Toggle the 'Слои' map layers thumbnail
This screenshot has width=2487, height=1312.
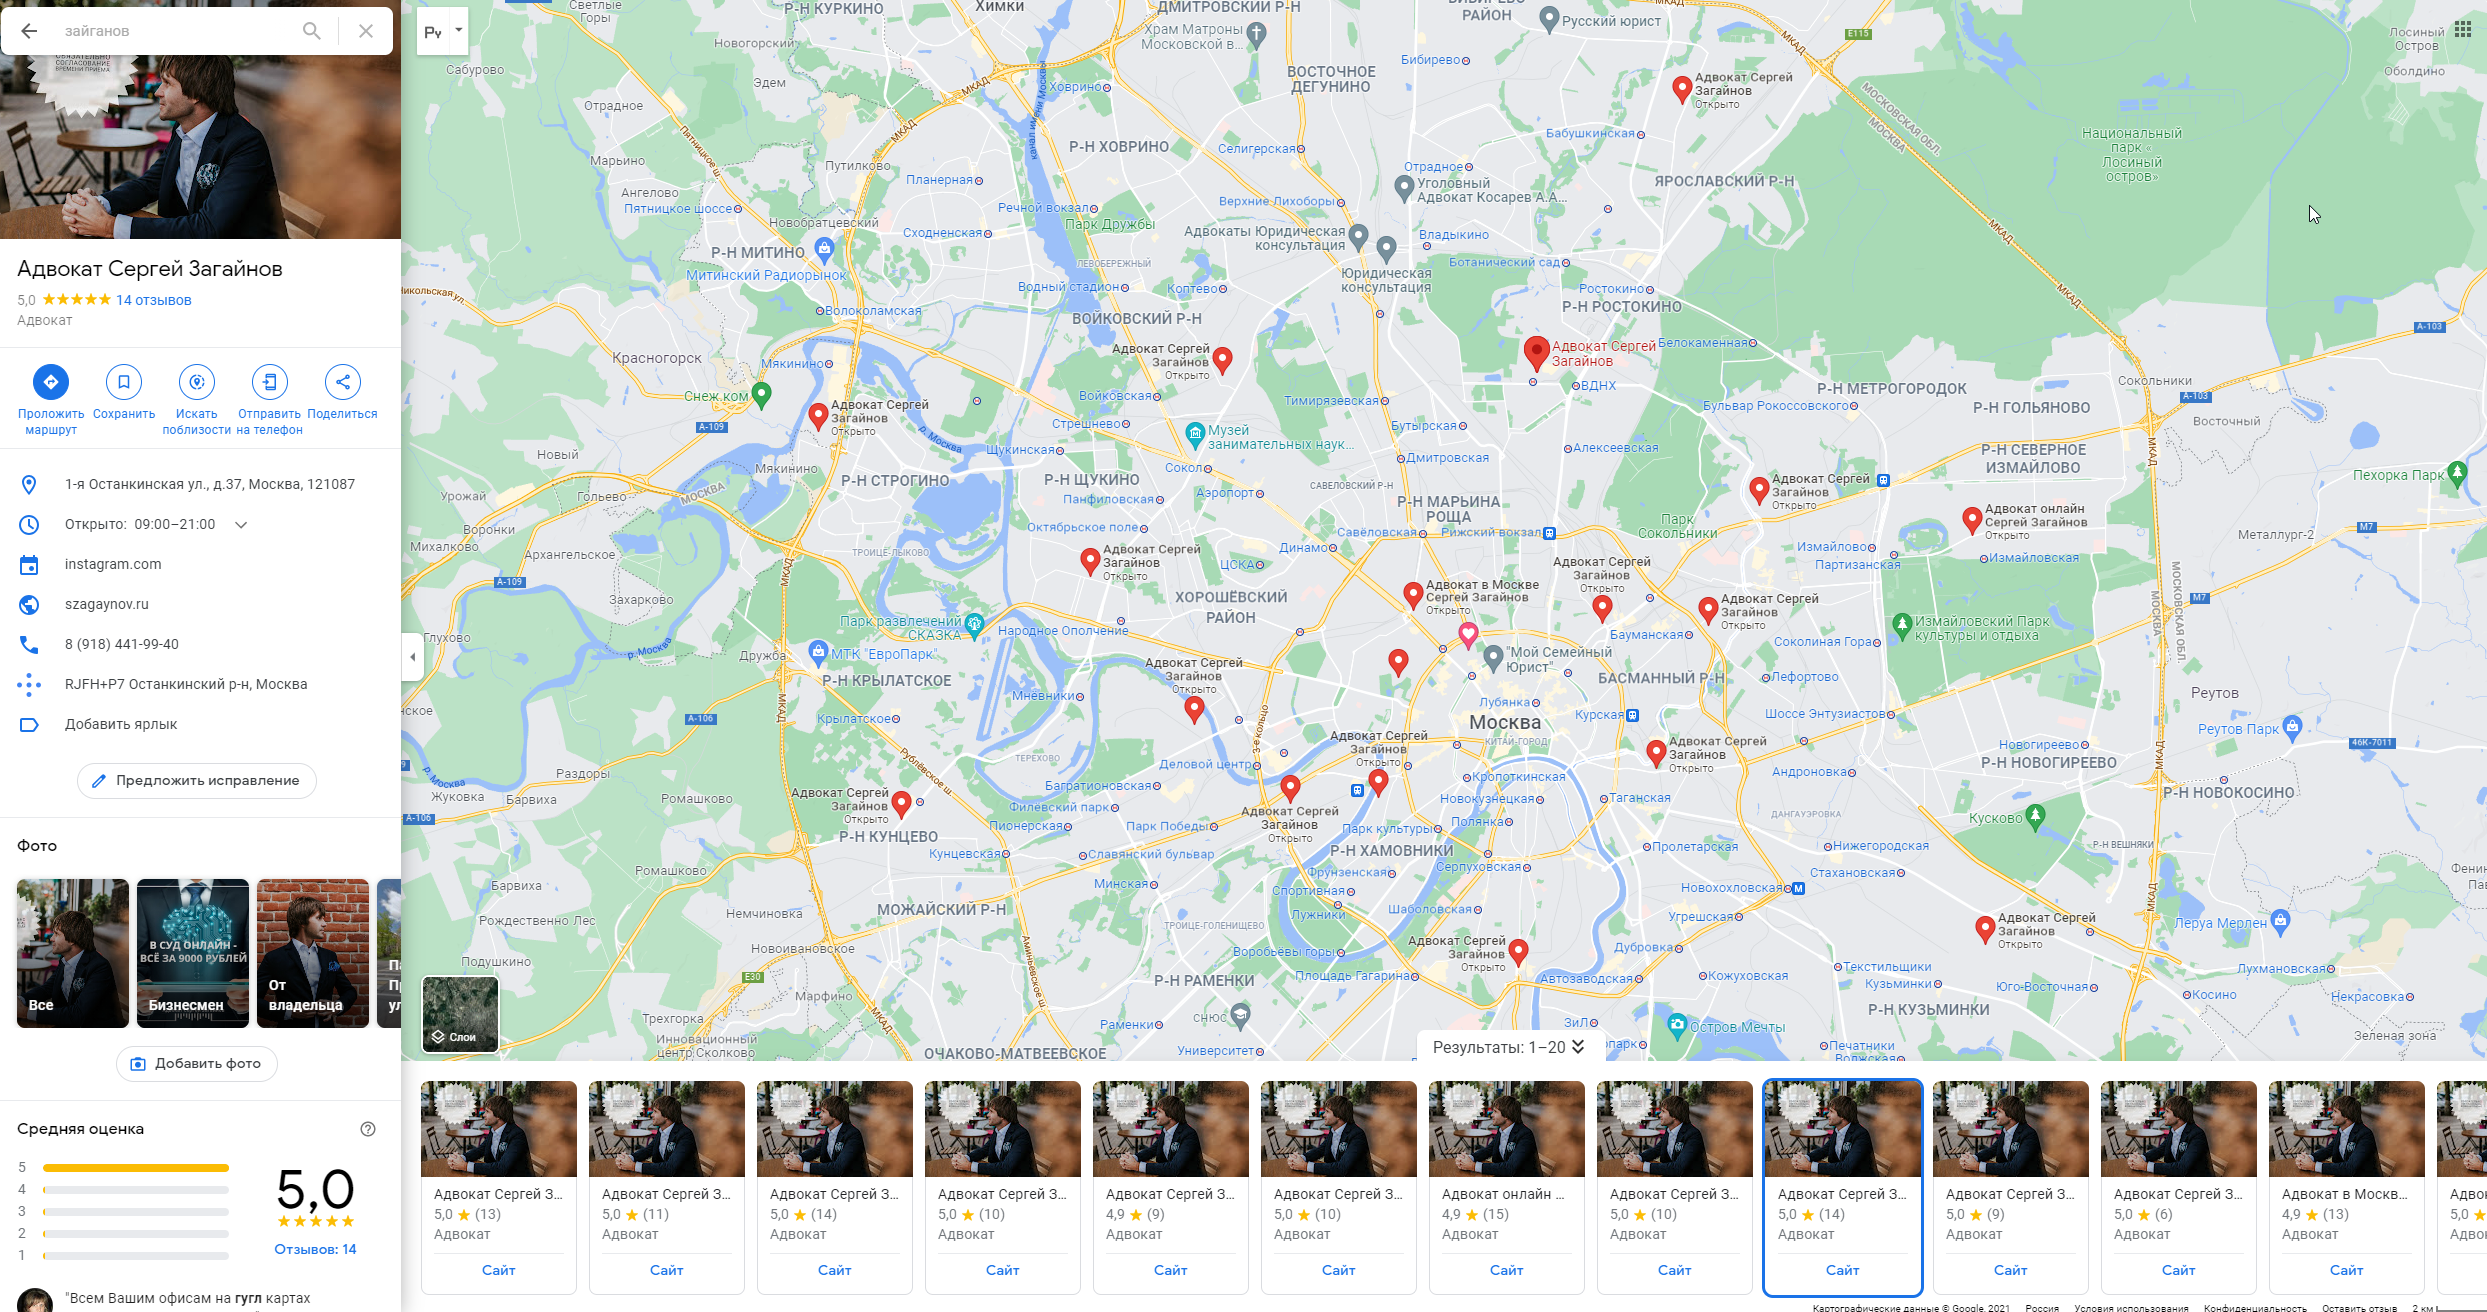pos(460,1014)
